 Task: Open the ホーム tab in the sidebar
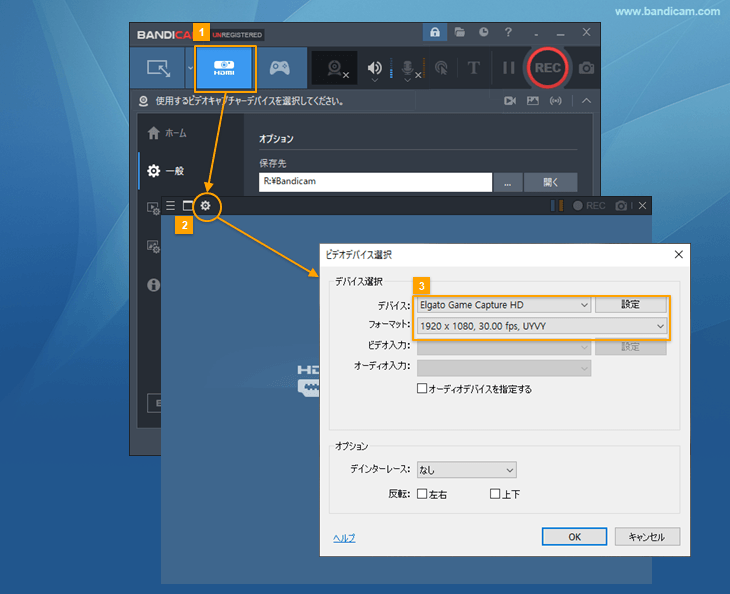pyautogui.click(x=167, y=133)
